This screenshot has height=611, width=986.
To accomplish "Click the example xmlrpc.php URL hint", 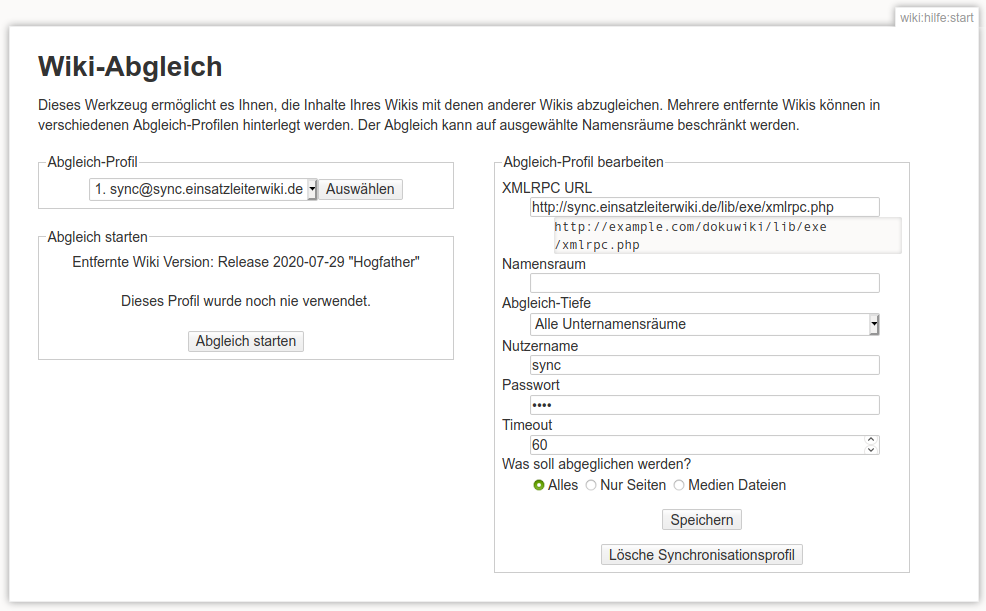I will coord(690,235).
